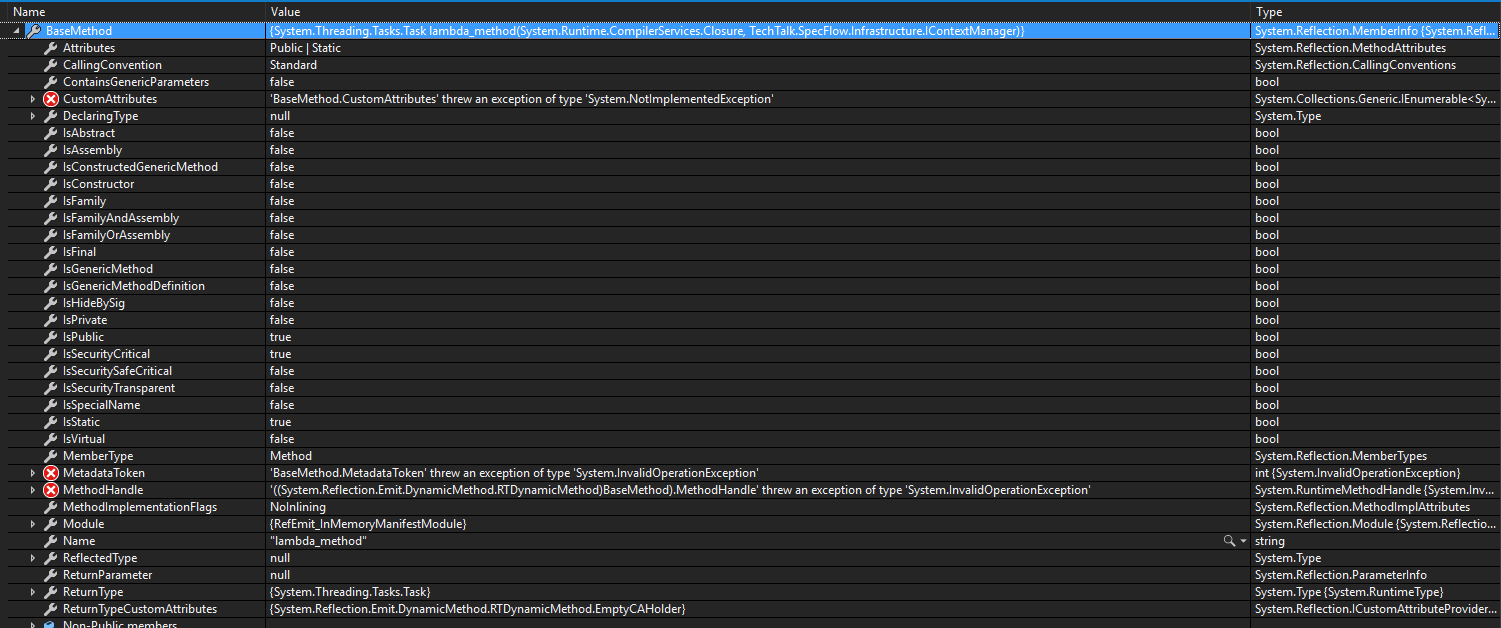This screenshot has width=1501, height=628.
Task: Click the 'Standard' CallingConvention value
Action: [x=293, y=65]
